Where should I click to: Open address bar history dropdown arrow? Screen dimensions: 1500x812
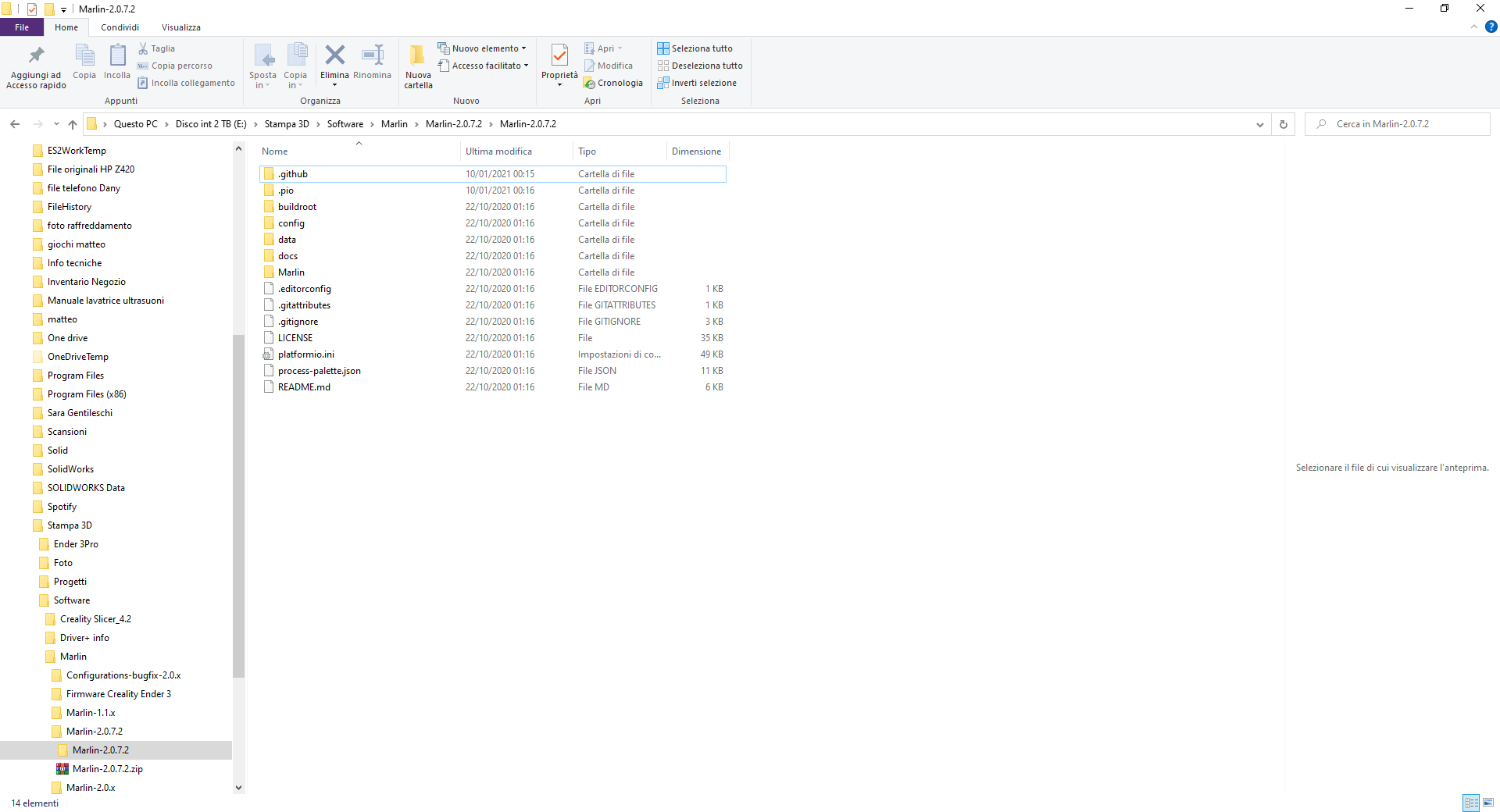tap(1261, 124)
